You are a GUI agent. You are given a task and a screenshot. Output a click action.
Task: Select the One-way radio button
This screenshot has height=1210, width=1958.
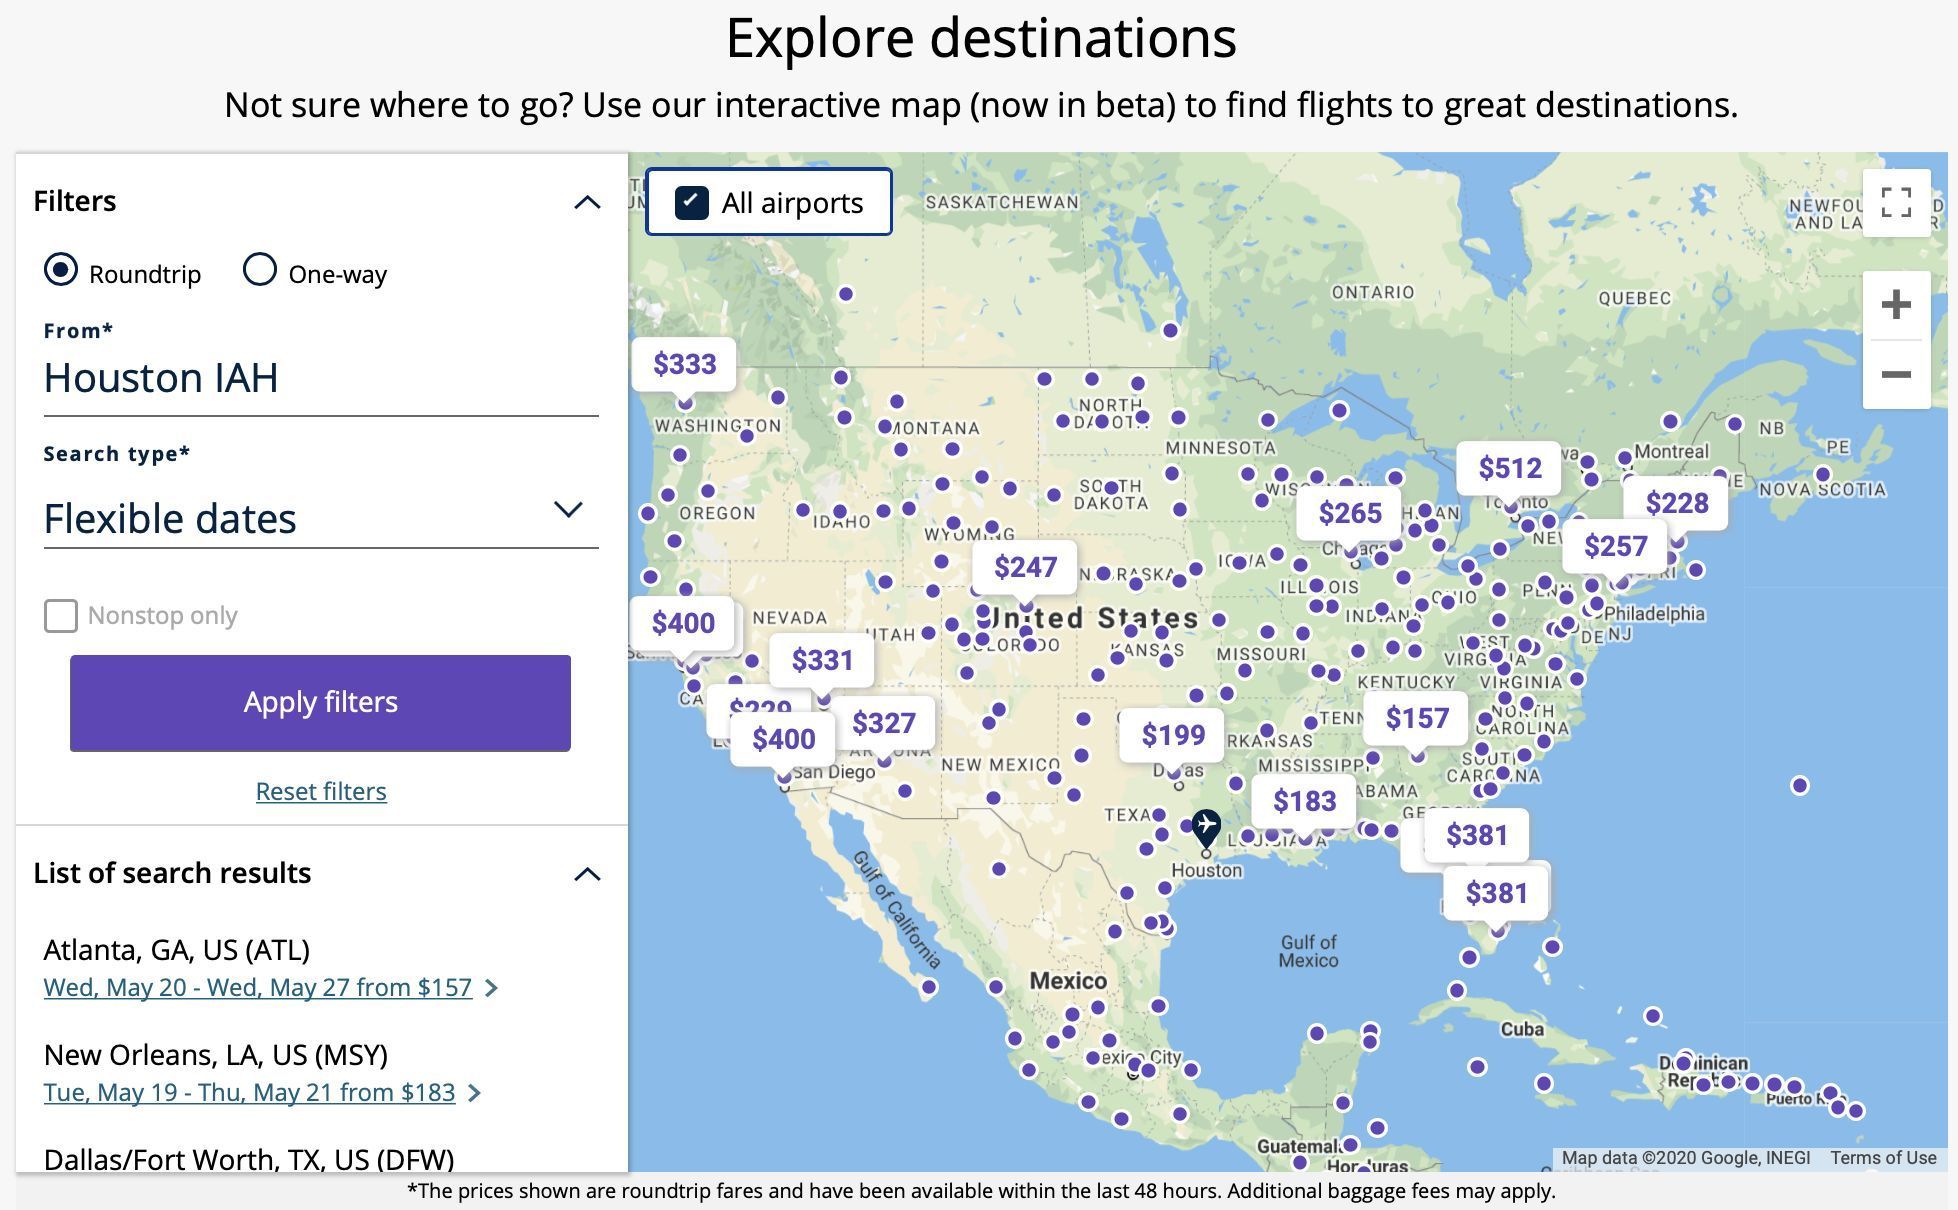click(x=260, y=270)
